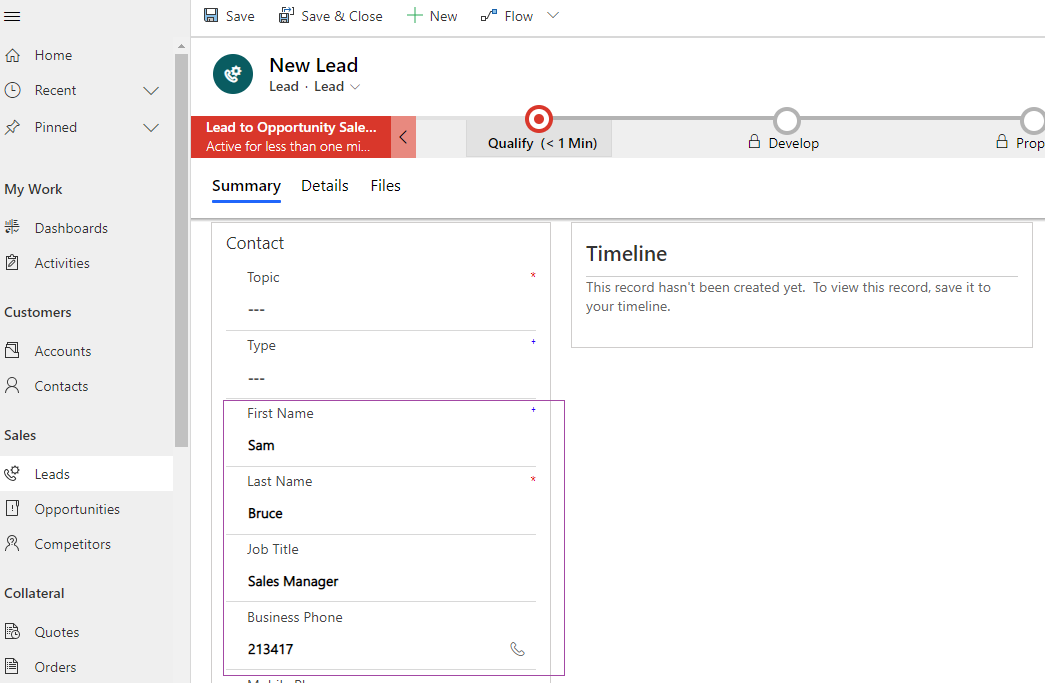Click the Contacts person icon

pos(12,385)
